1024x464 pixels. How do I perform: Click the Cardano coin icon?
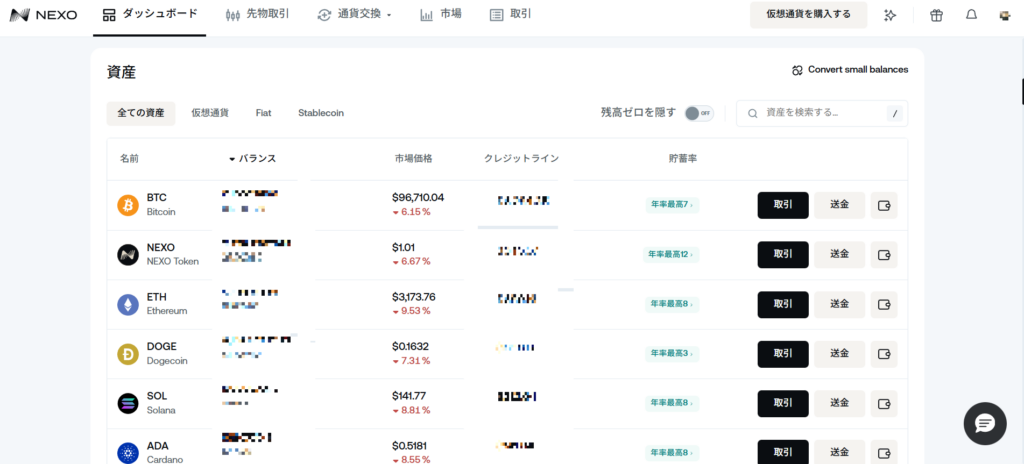[x=128, y=454]
